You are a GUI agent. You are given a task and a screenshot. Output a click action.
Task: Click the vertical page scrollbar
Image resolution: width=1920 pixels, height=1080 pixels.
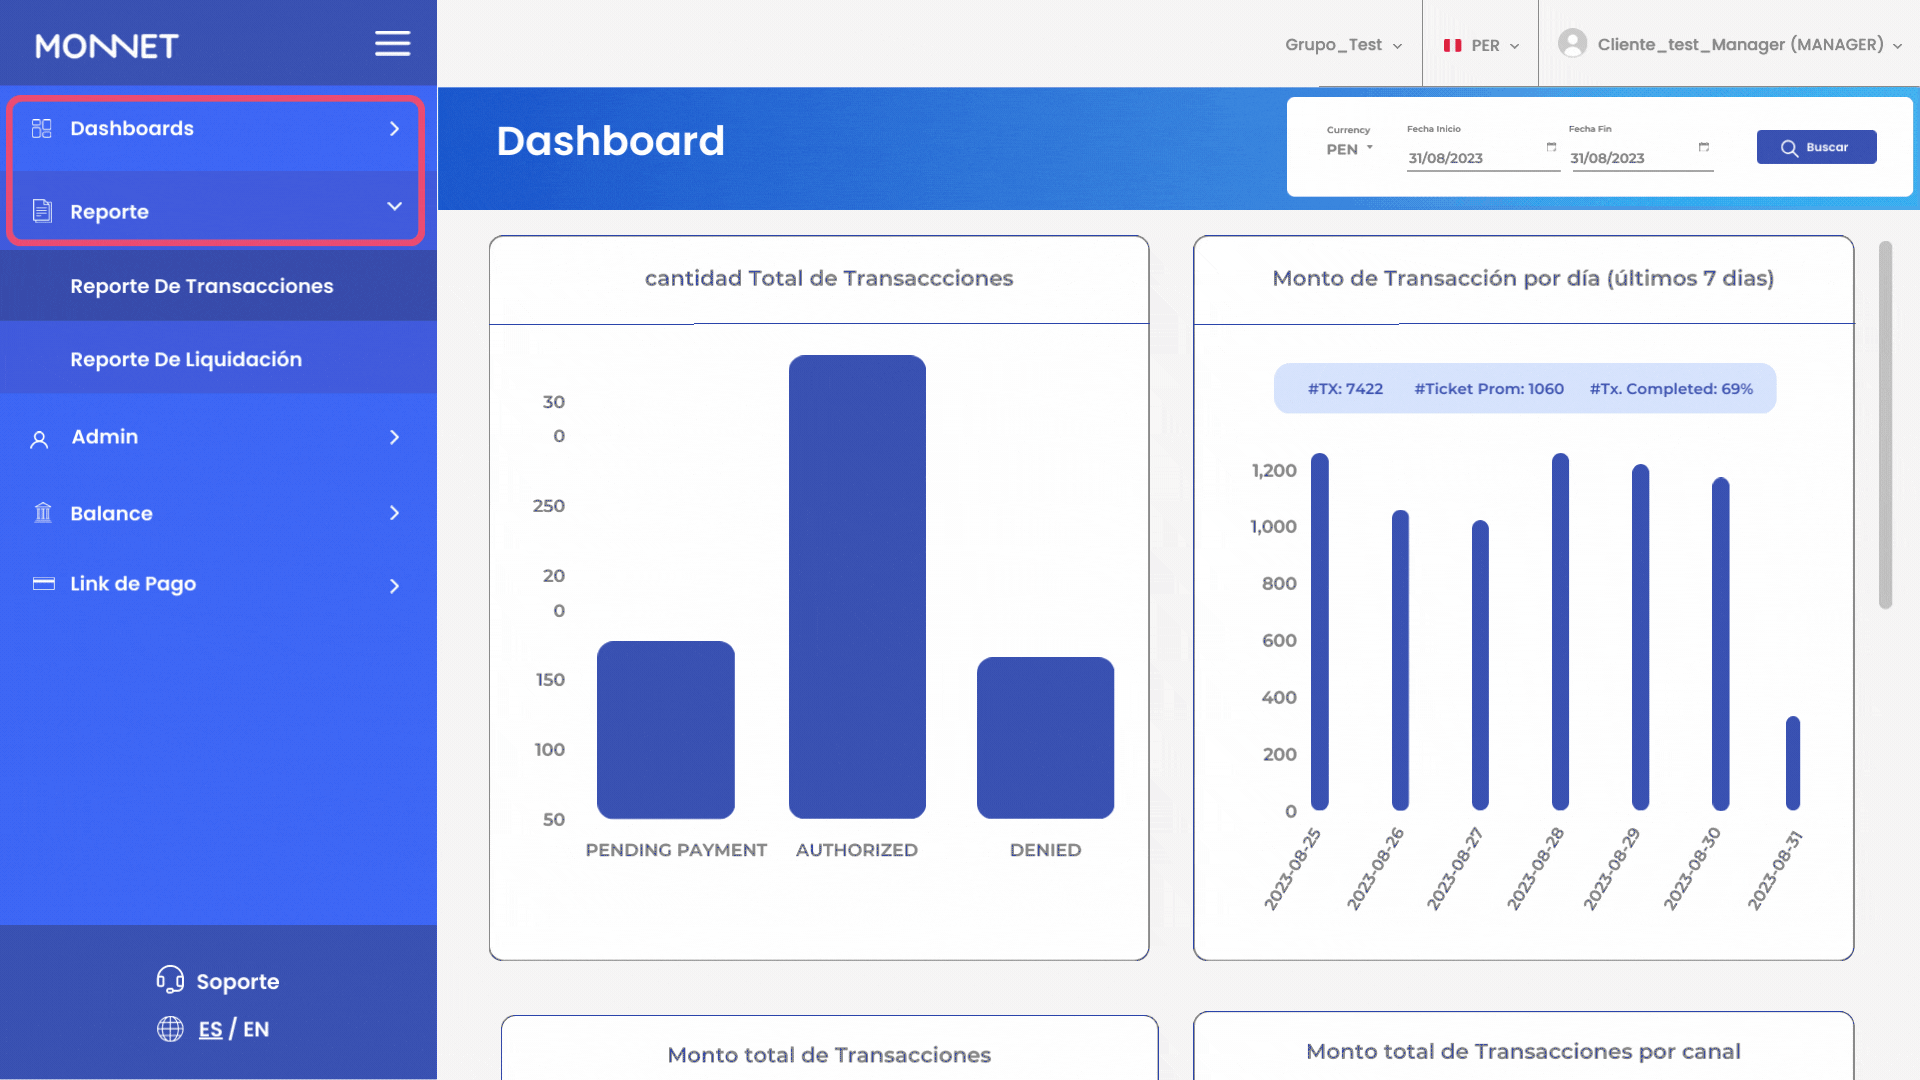[x=1885, y=425]
